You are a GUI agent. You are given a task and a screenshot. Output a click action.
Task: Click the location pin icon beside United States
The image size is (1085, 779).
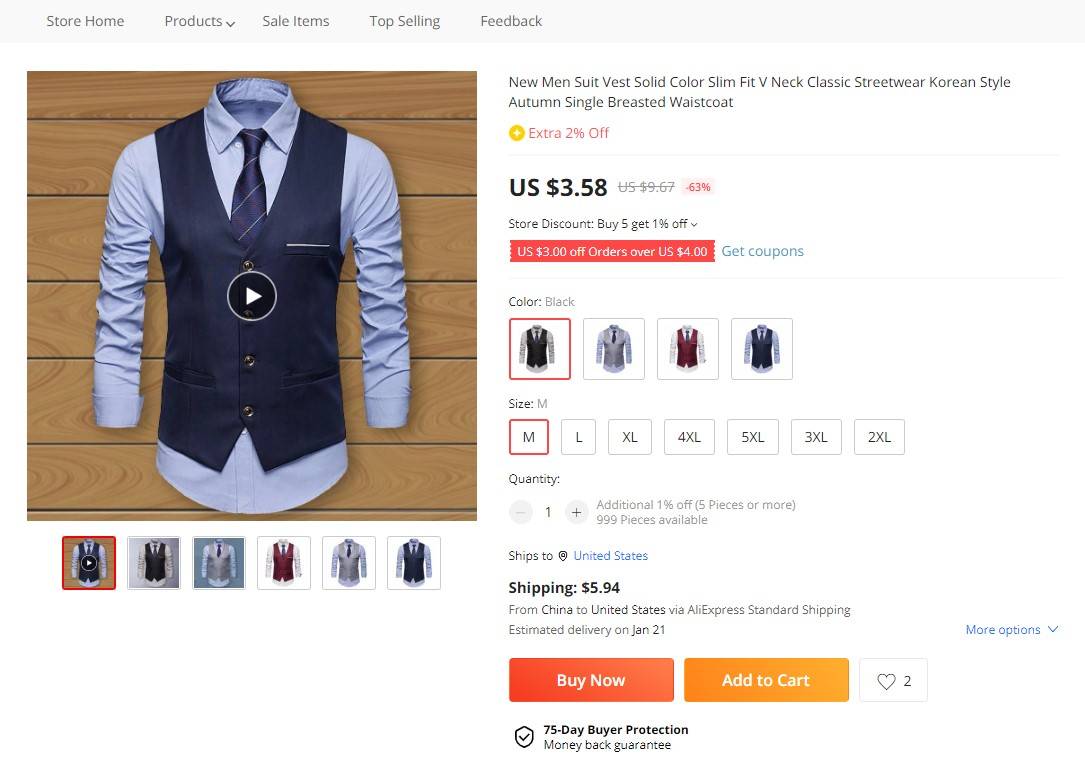(x=563, y=556)
